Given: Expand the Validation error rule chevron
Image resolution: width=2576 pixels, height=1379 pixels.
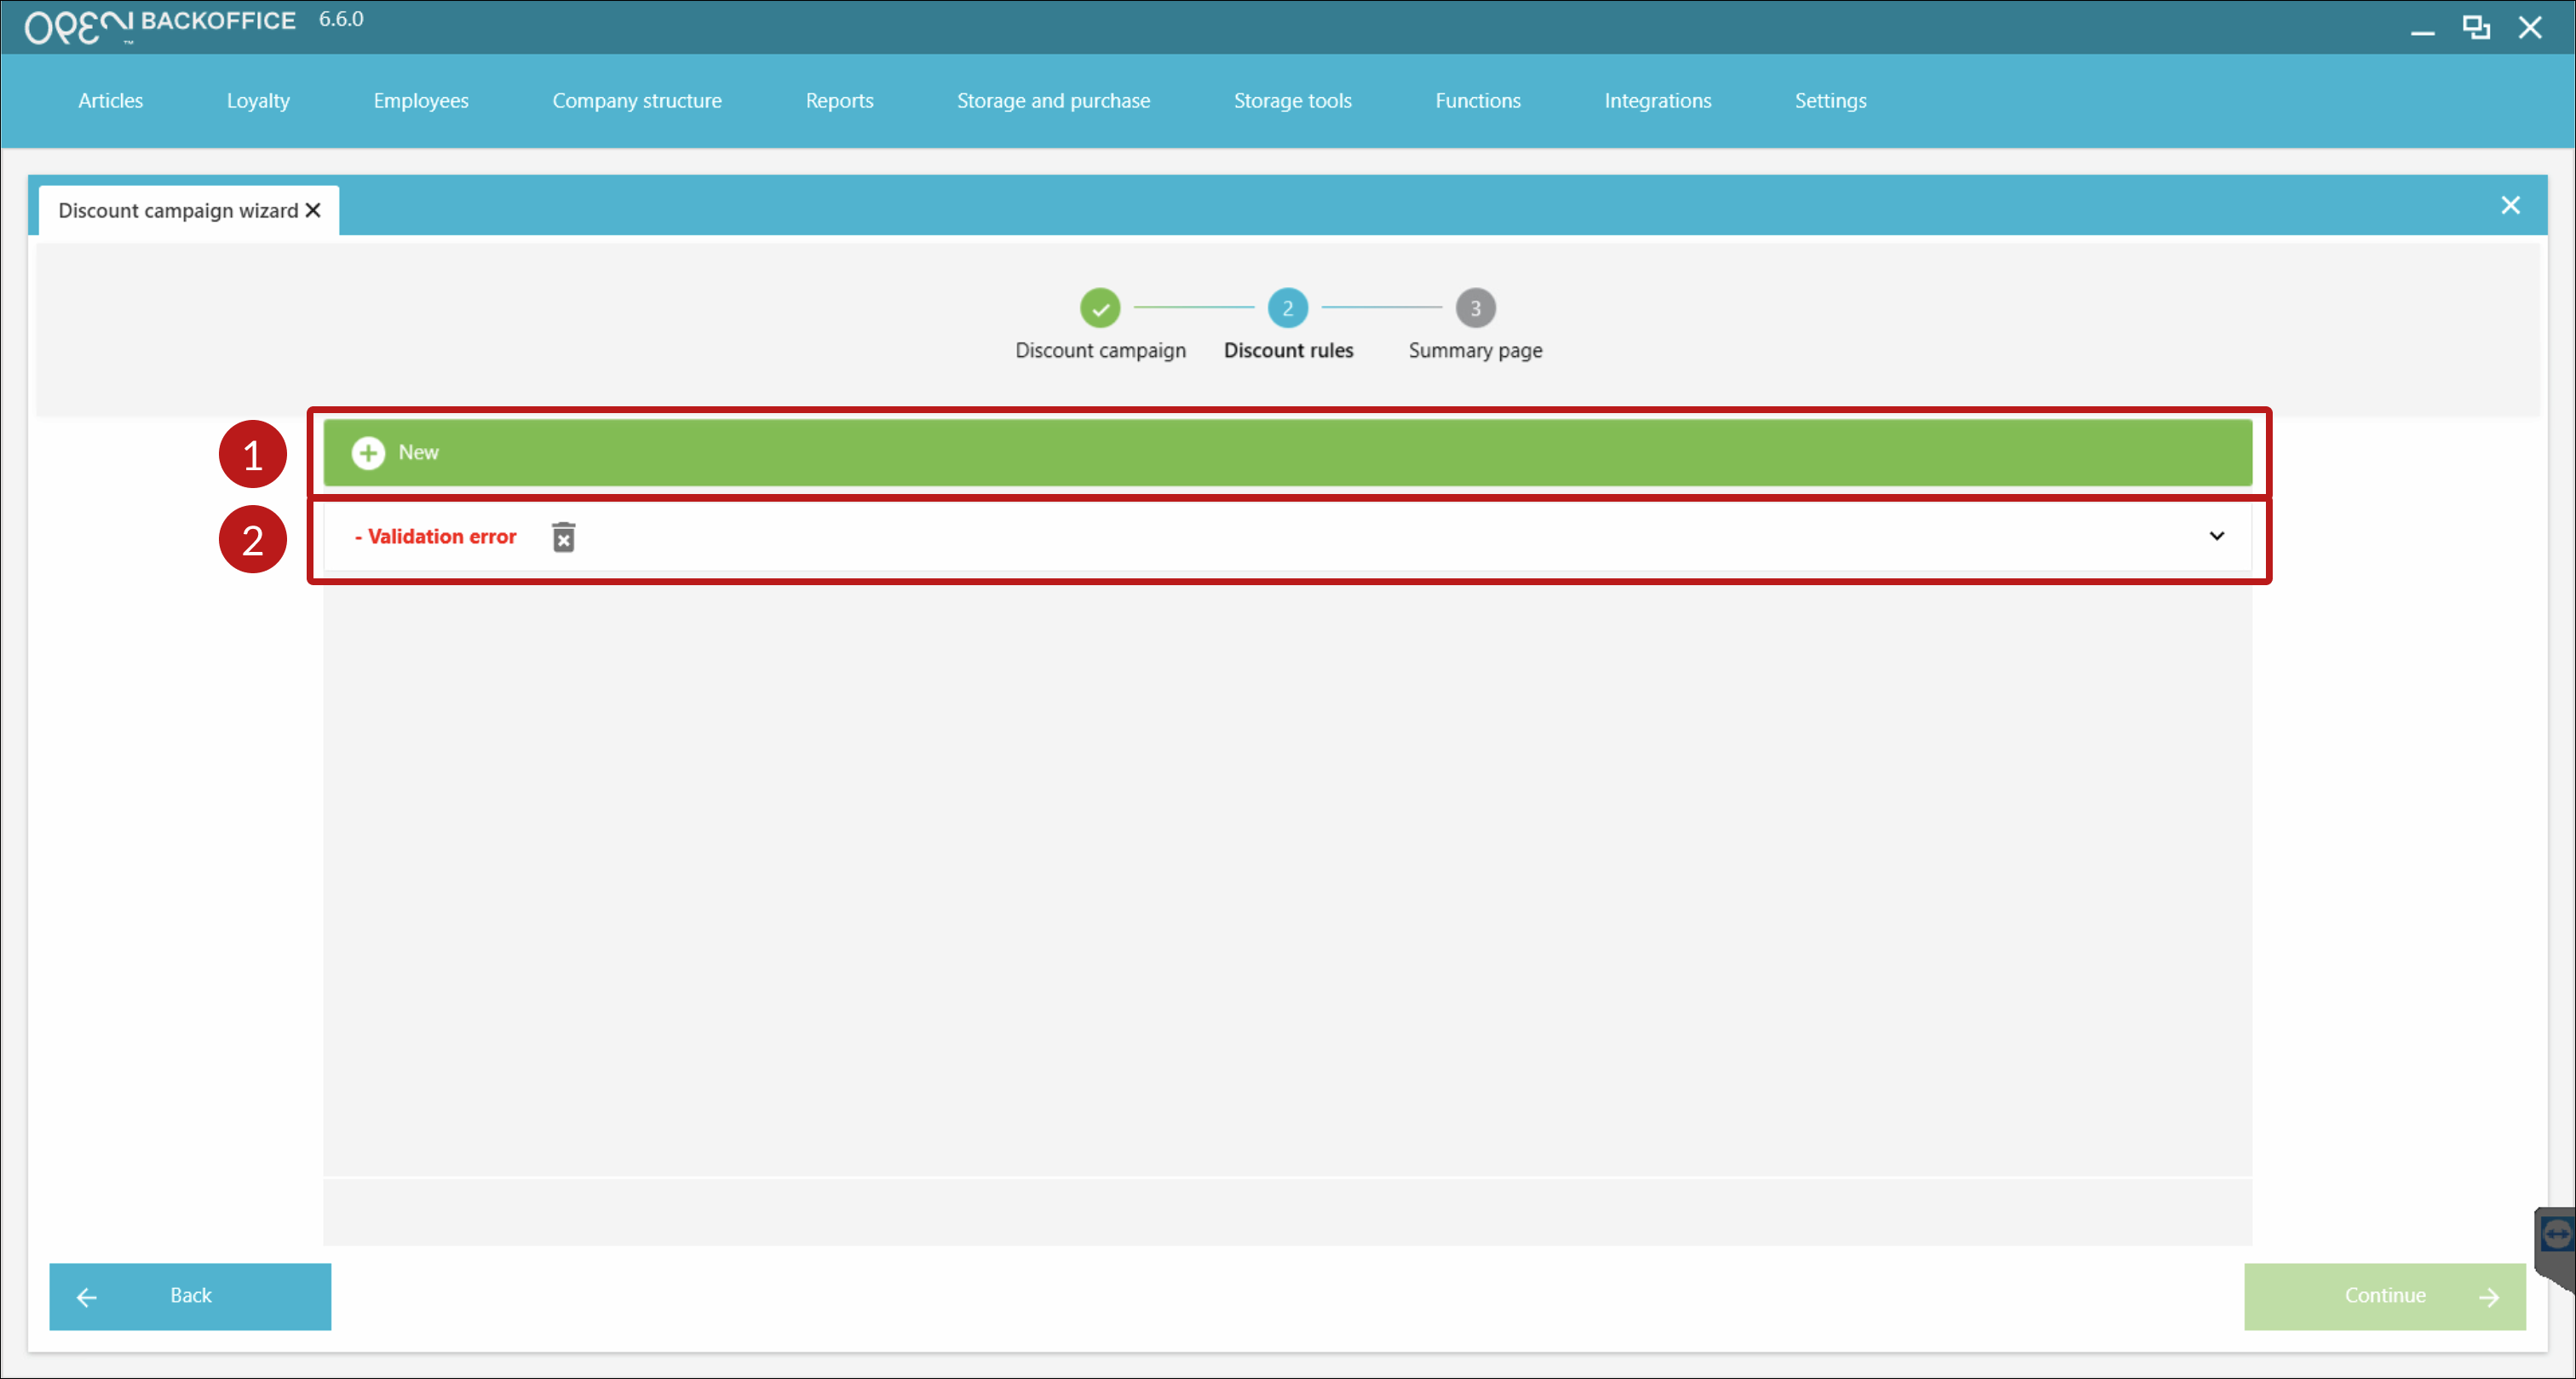Looking at the screenshot, I should click(x=2216, y=536).
